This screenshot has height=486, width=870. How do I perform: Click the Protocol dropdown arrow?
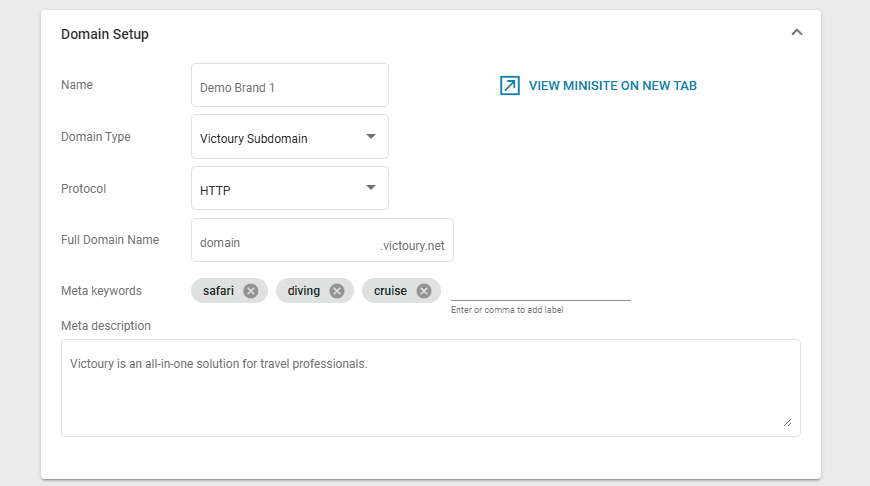click(x=370, y=187)
